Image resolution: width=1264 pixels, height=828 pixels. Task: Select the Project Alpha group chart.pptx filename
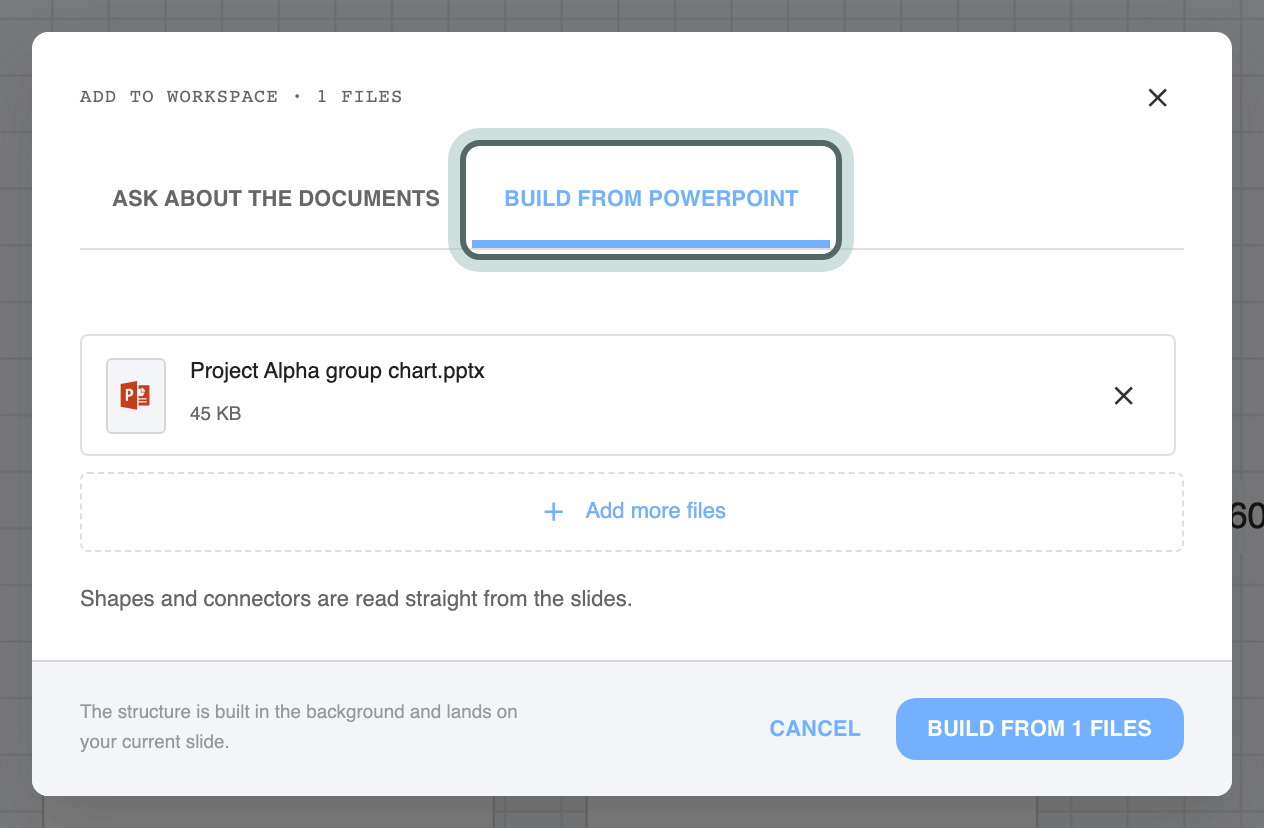[x=338, y=371]
